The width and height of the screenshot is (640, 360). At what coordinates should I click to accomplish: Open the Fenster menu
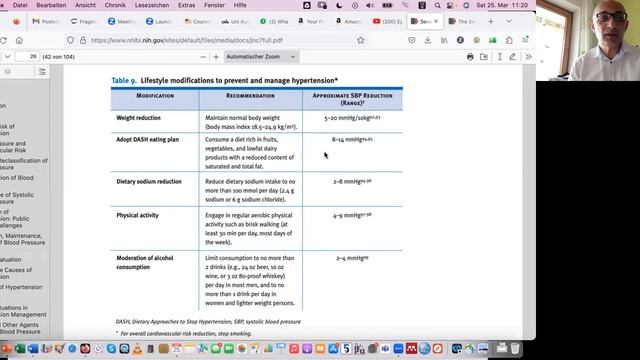coord(214,5)
